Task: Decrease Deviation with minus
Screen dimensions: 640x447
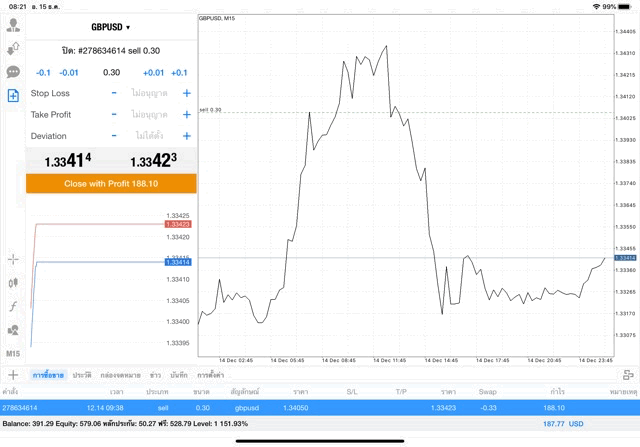Action: point(114,136)
